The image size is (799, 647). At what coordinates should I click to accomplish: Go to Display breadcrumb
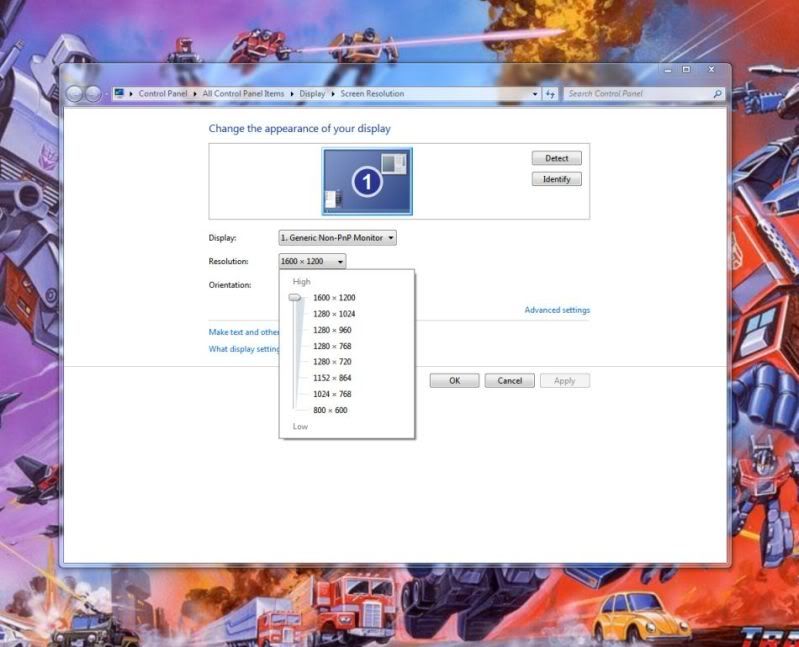pyautogui.click(x=312, y=94)
